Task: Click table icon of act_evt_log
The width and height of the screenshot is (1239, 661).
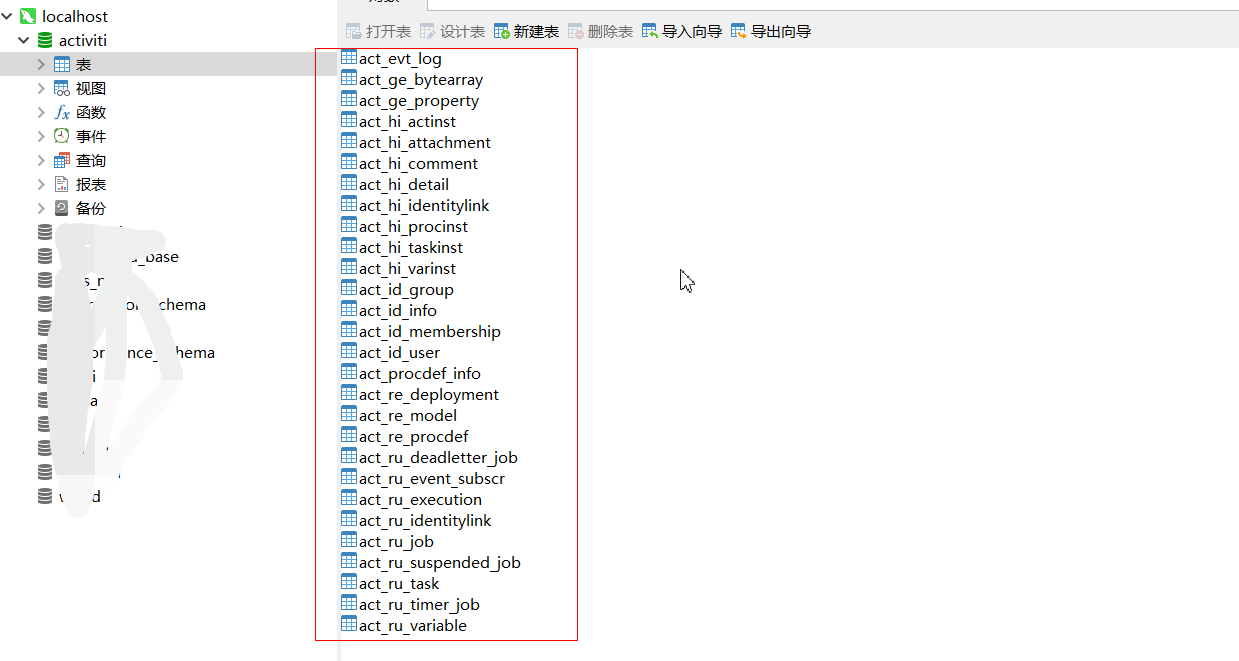Action: tap(349, 57)
